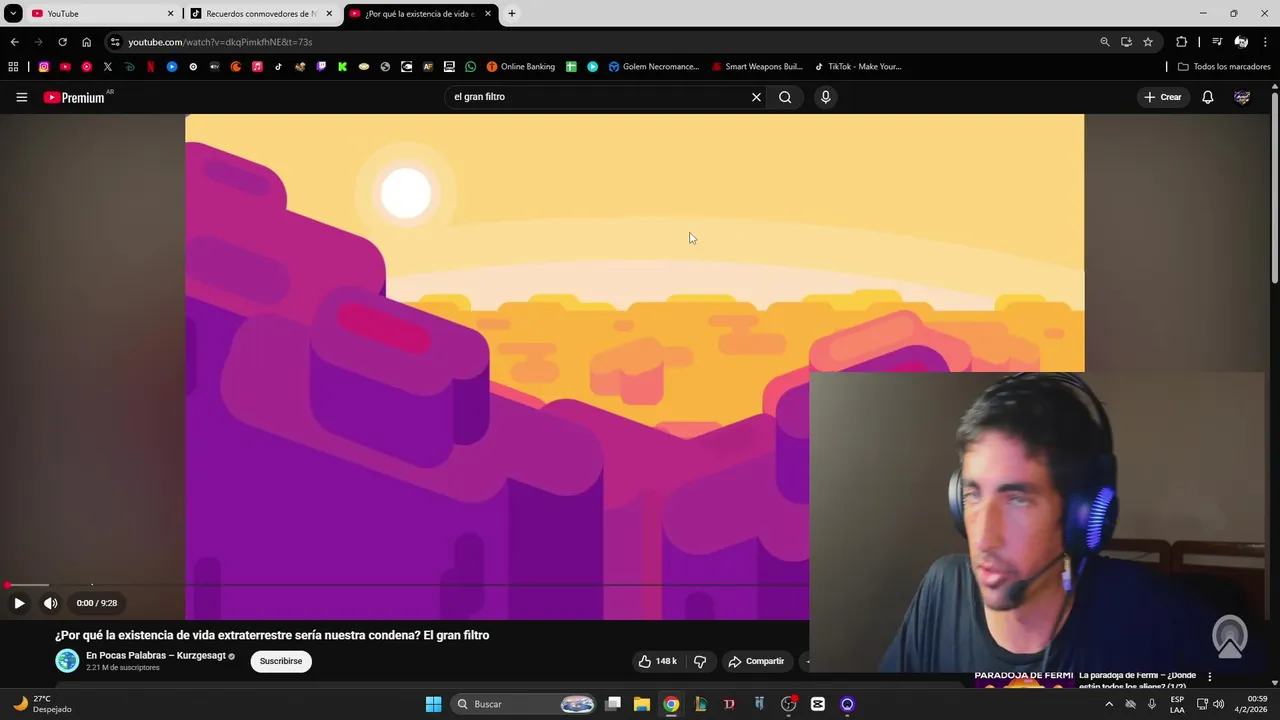The image size is (1280, 720).
Task: Go to the browser home page
Action: [x=86, y=42]
